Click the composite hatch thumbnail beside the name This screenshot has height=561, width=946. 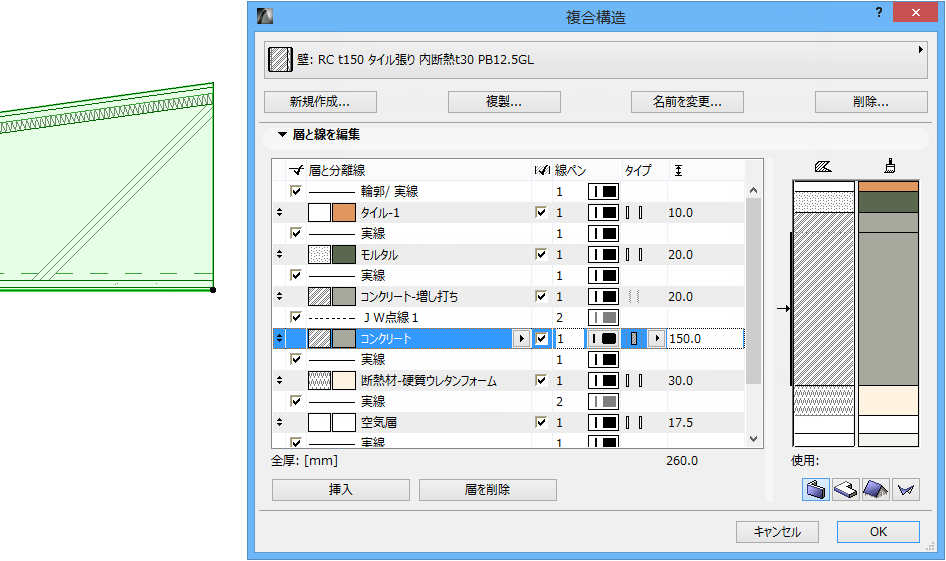(280, 60)
